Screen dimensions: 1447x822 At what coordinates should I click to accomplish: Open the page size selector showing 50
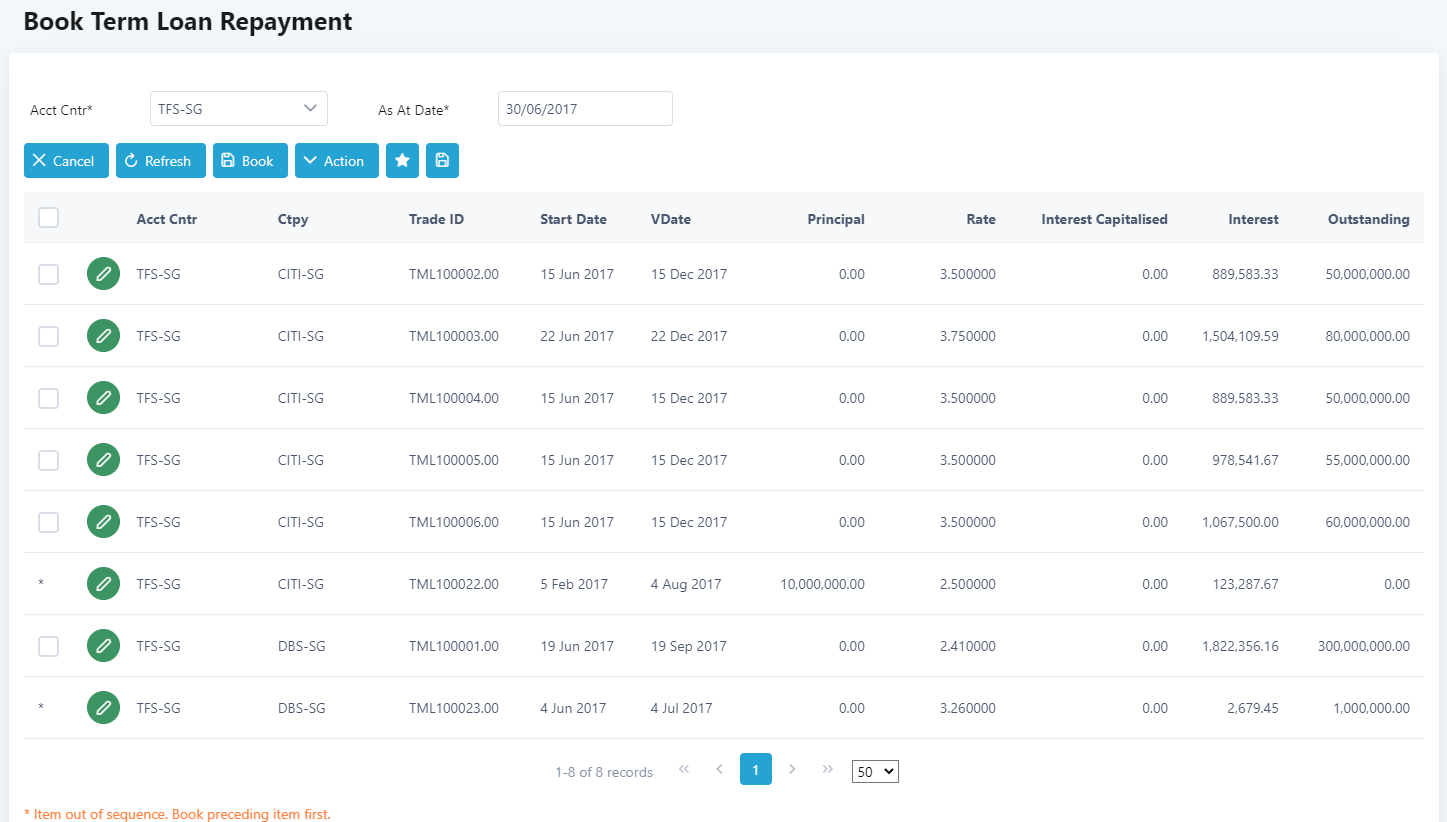[875, 772]
